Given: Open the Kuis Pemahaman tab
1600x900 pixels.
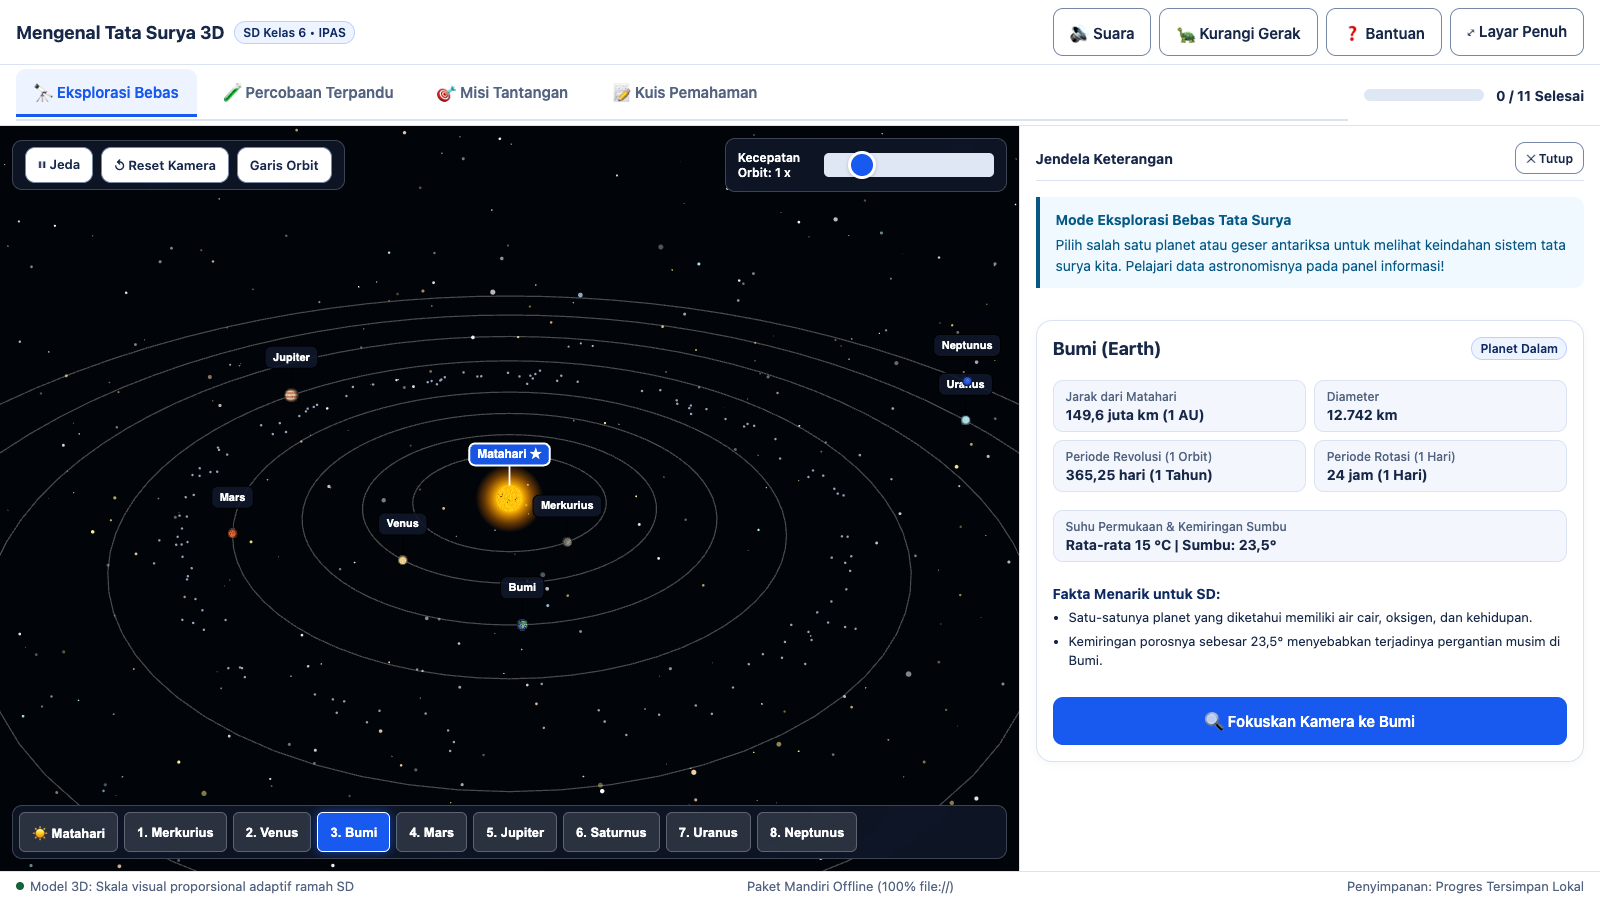Looking at the screenshot, I should [685, 93].
